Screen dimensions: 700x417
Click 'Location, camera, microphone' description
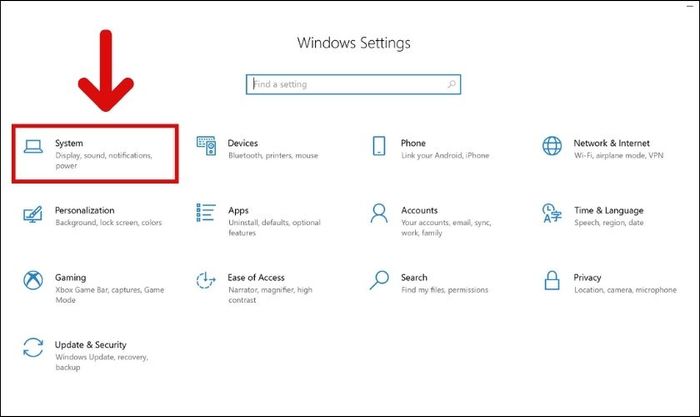pyautogui.click(x=625, y=290)
